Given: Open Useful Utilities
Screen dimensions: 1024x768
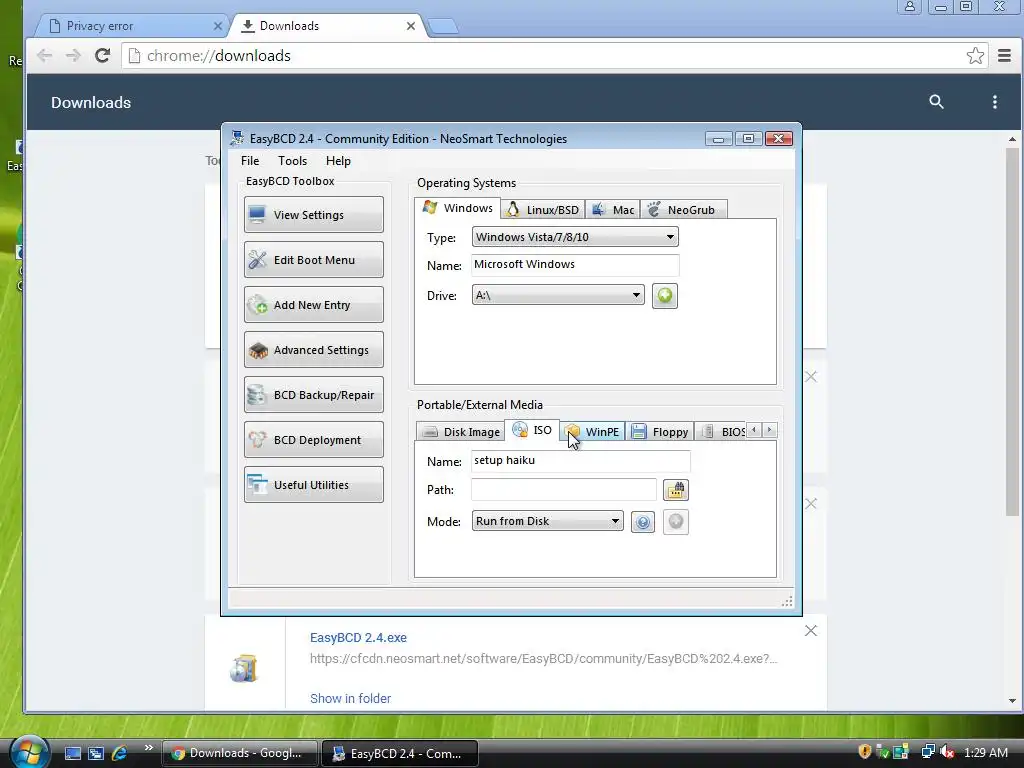Looking at the screenshot, I should (313, 485).
